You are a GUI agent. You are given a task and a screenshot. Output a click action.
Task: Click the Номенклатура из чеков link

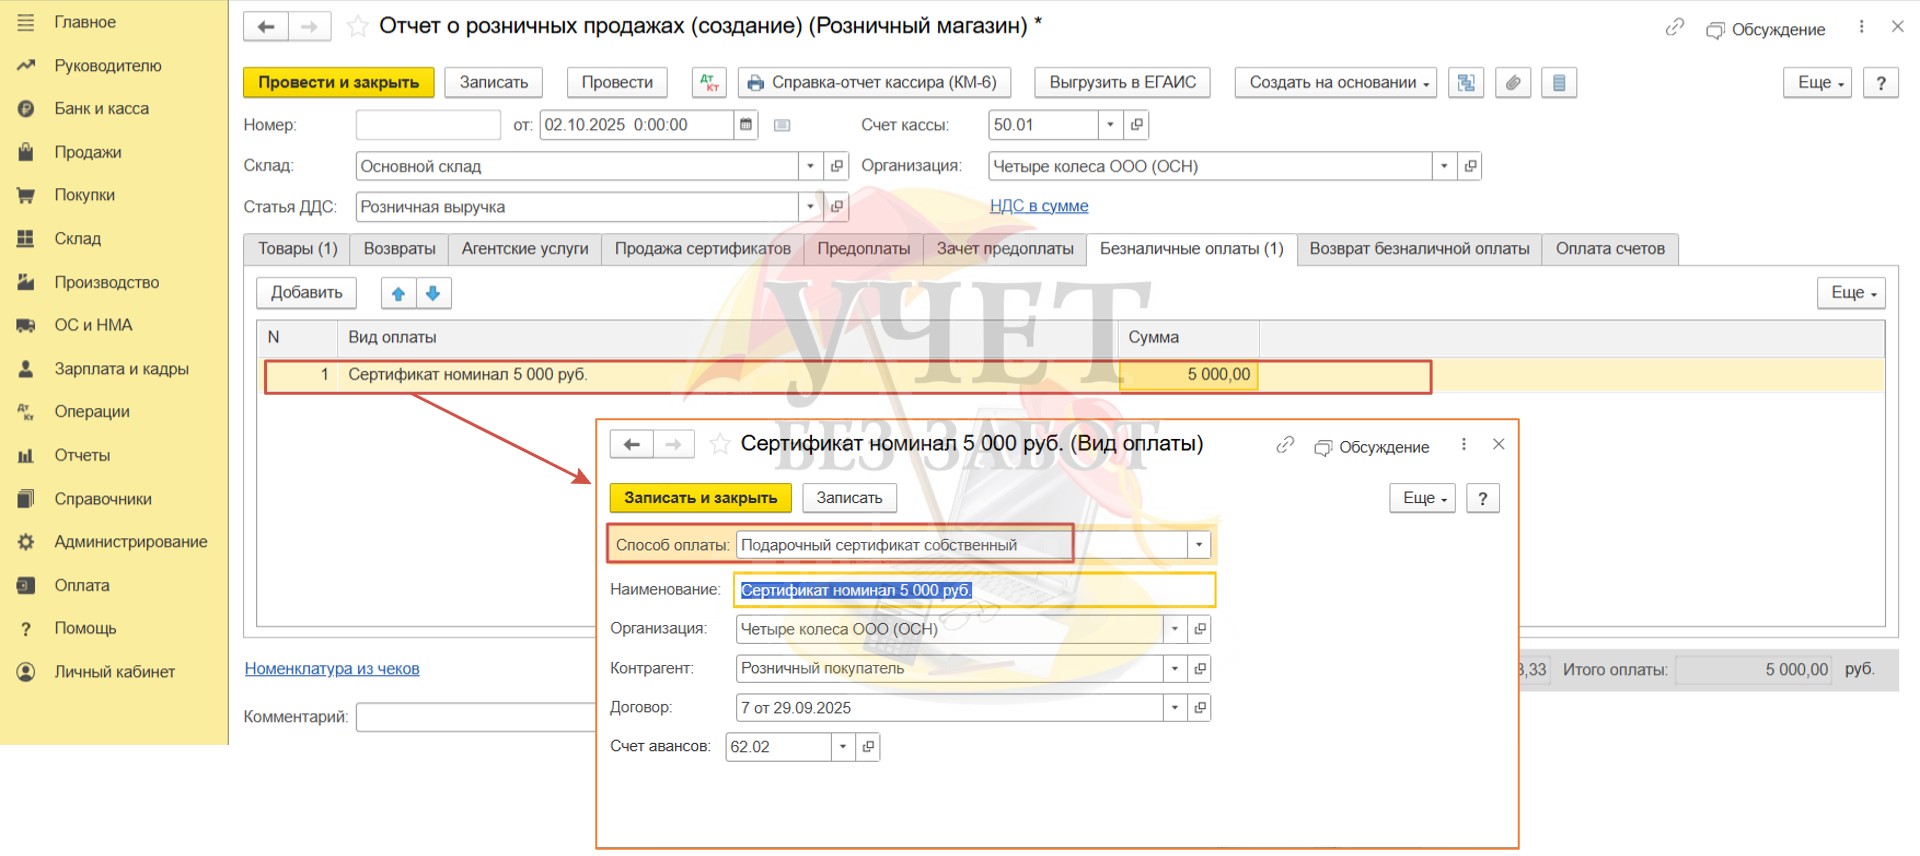click(332, 669)
